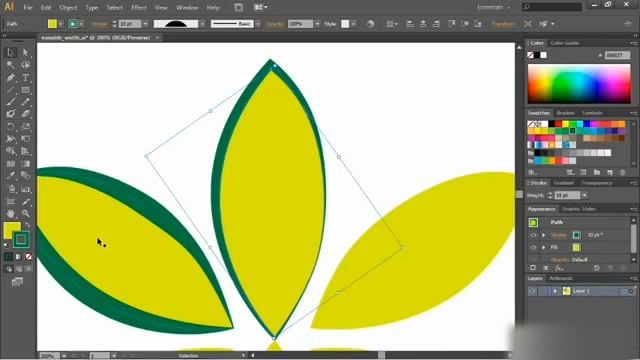Image resolution: width=640 pixels, height=360 pixels.
Task: Open stroke Weight dropdown in Stroke panel
Action: (x=584, y=196)
